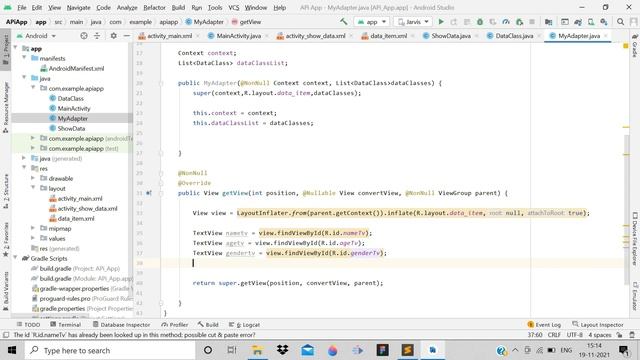Open the Gradle panel on the right edge
Screen dimensions: 640x360
pos(635,46)
